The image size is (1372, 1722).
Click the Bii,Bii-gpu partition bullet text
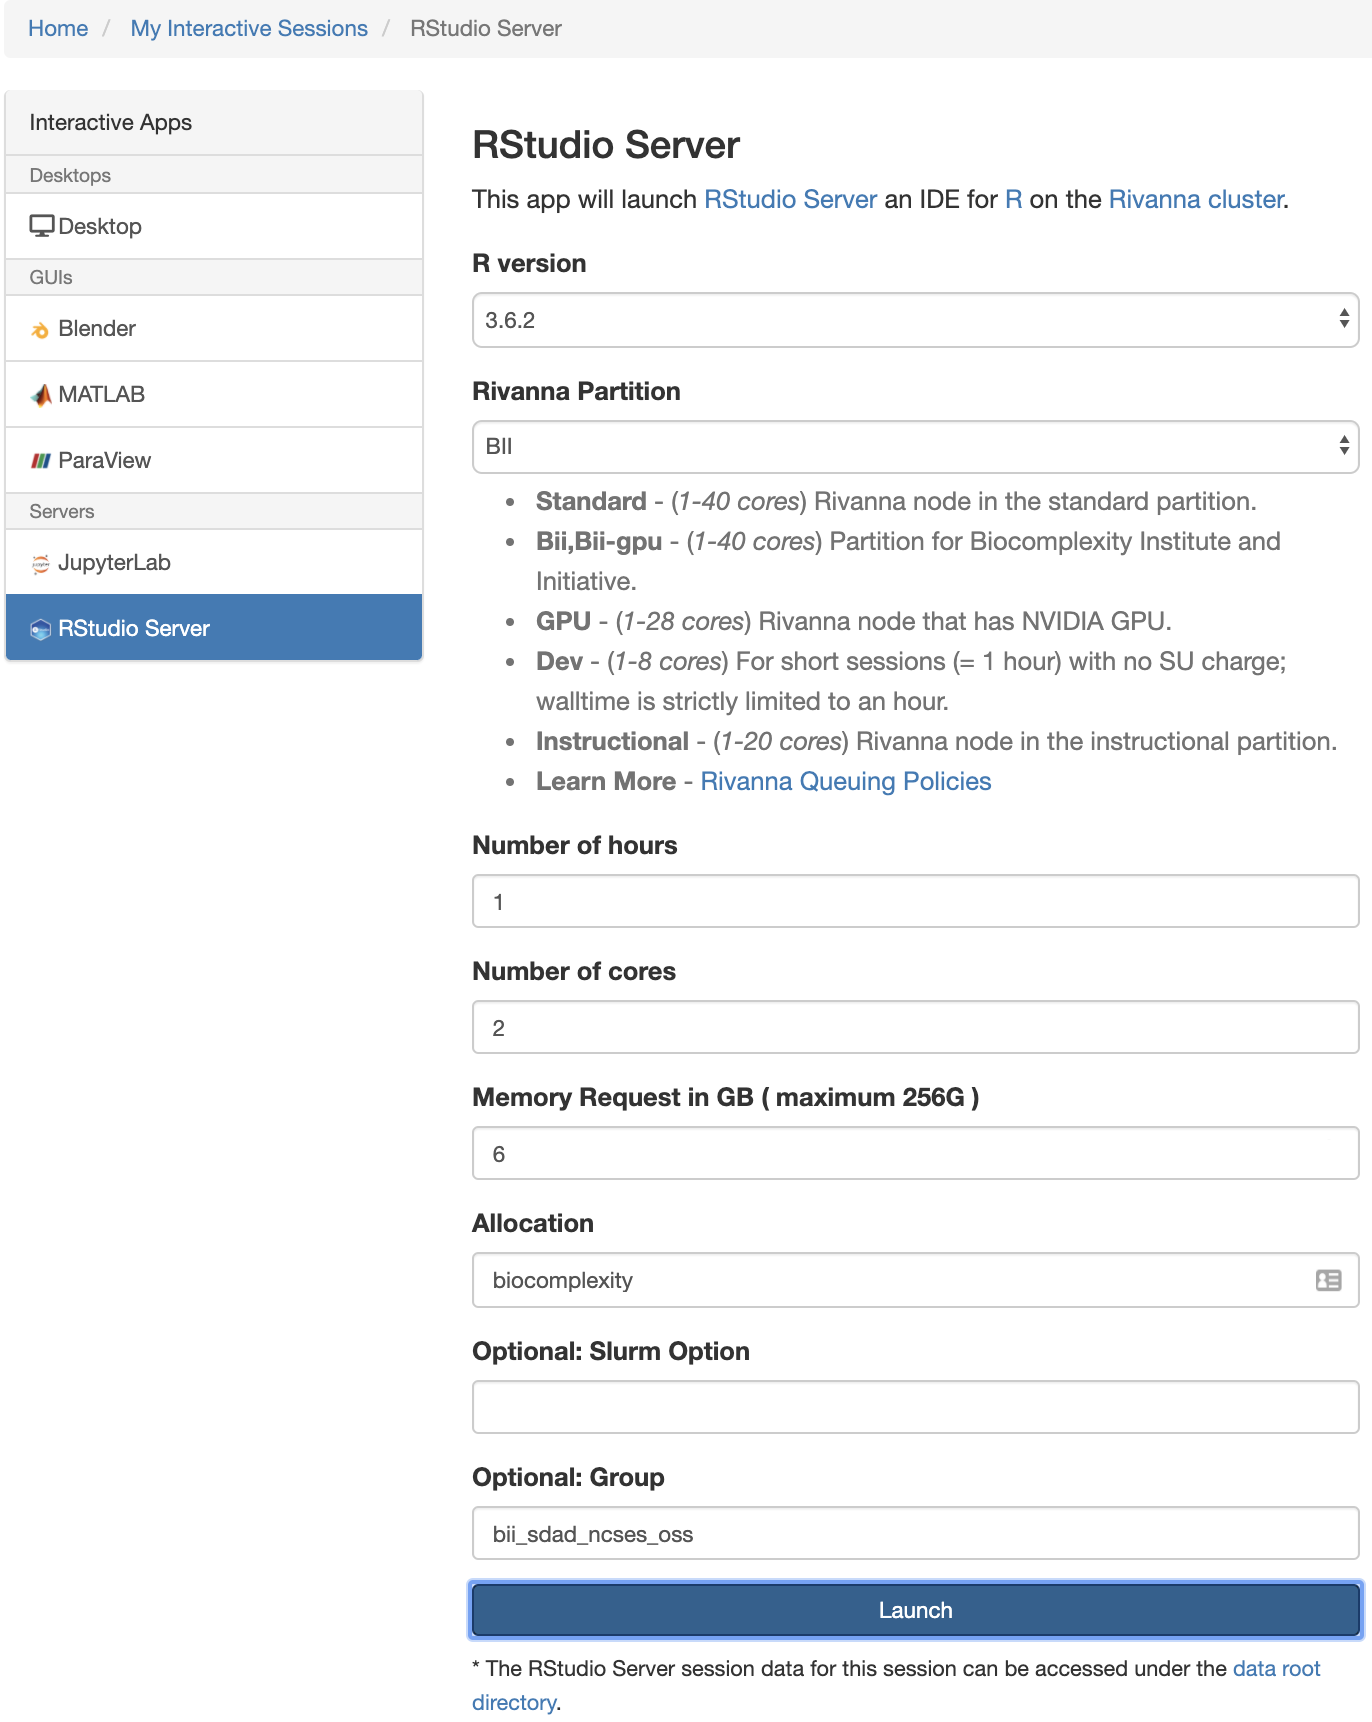click(908, 561)
